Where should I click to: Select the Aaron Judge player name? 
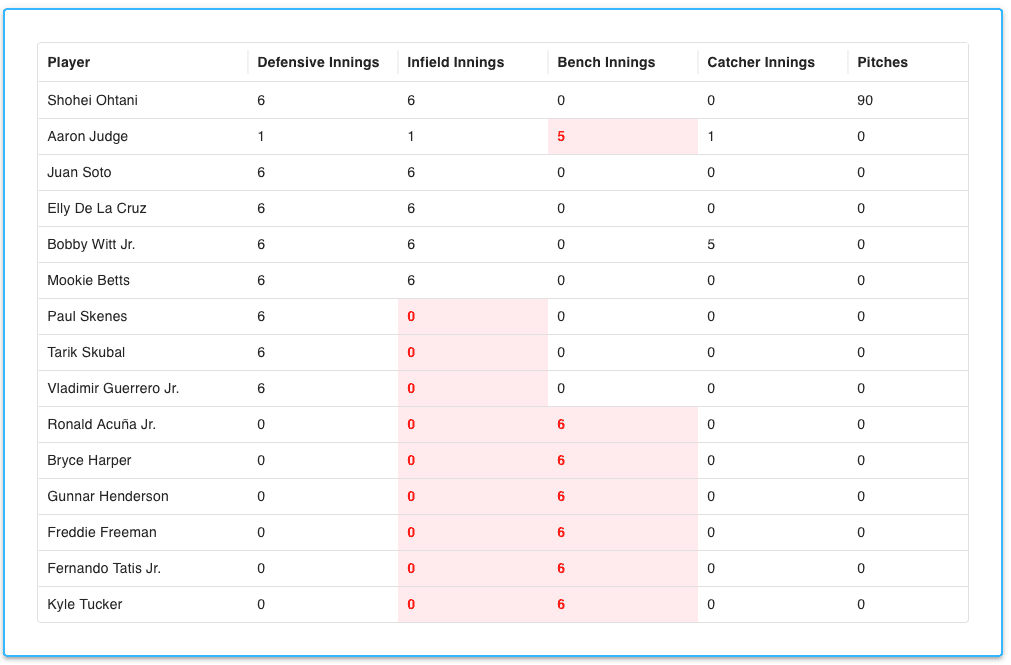(x=88, y=136)
